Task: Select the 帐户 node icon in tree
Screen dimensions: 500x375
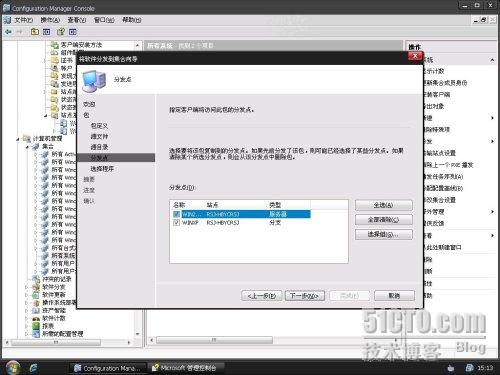Action: (54, 68)
